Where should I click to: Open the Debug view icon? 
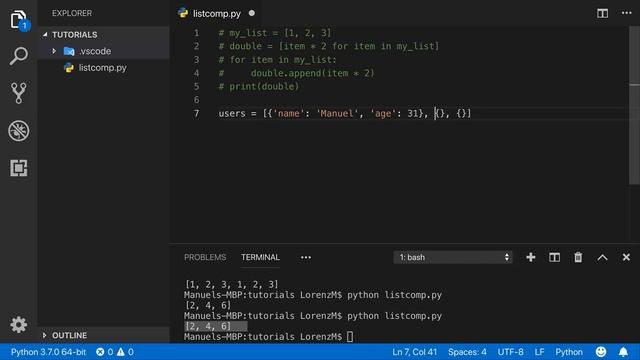[x=19, y=131]
